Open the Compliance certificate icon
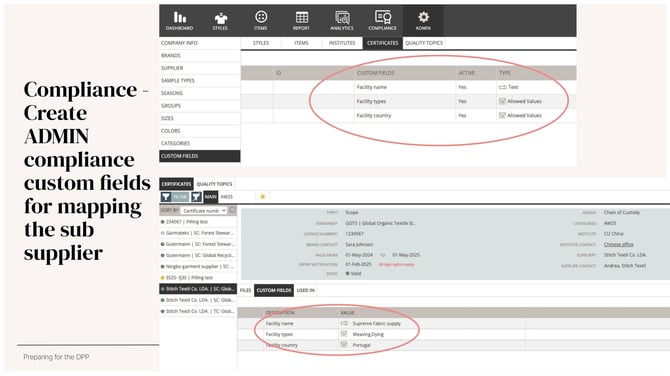The image size is (670, 376). pos(383,17)
